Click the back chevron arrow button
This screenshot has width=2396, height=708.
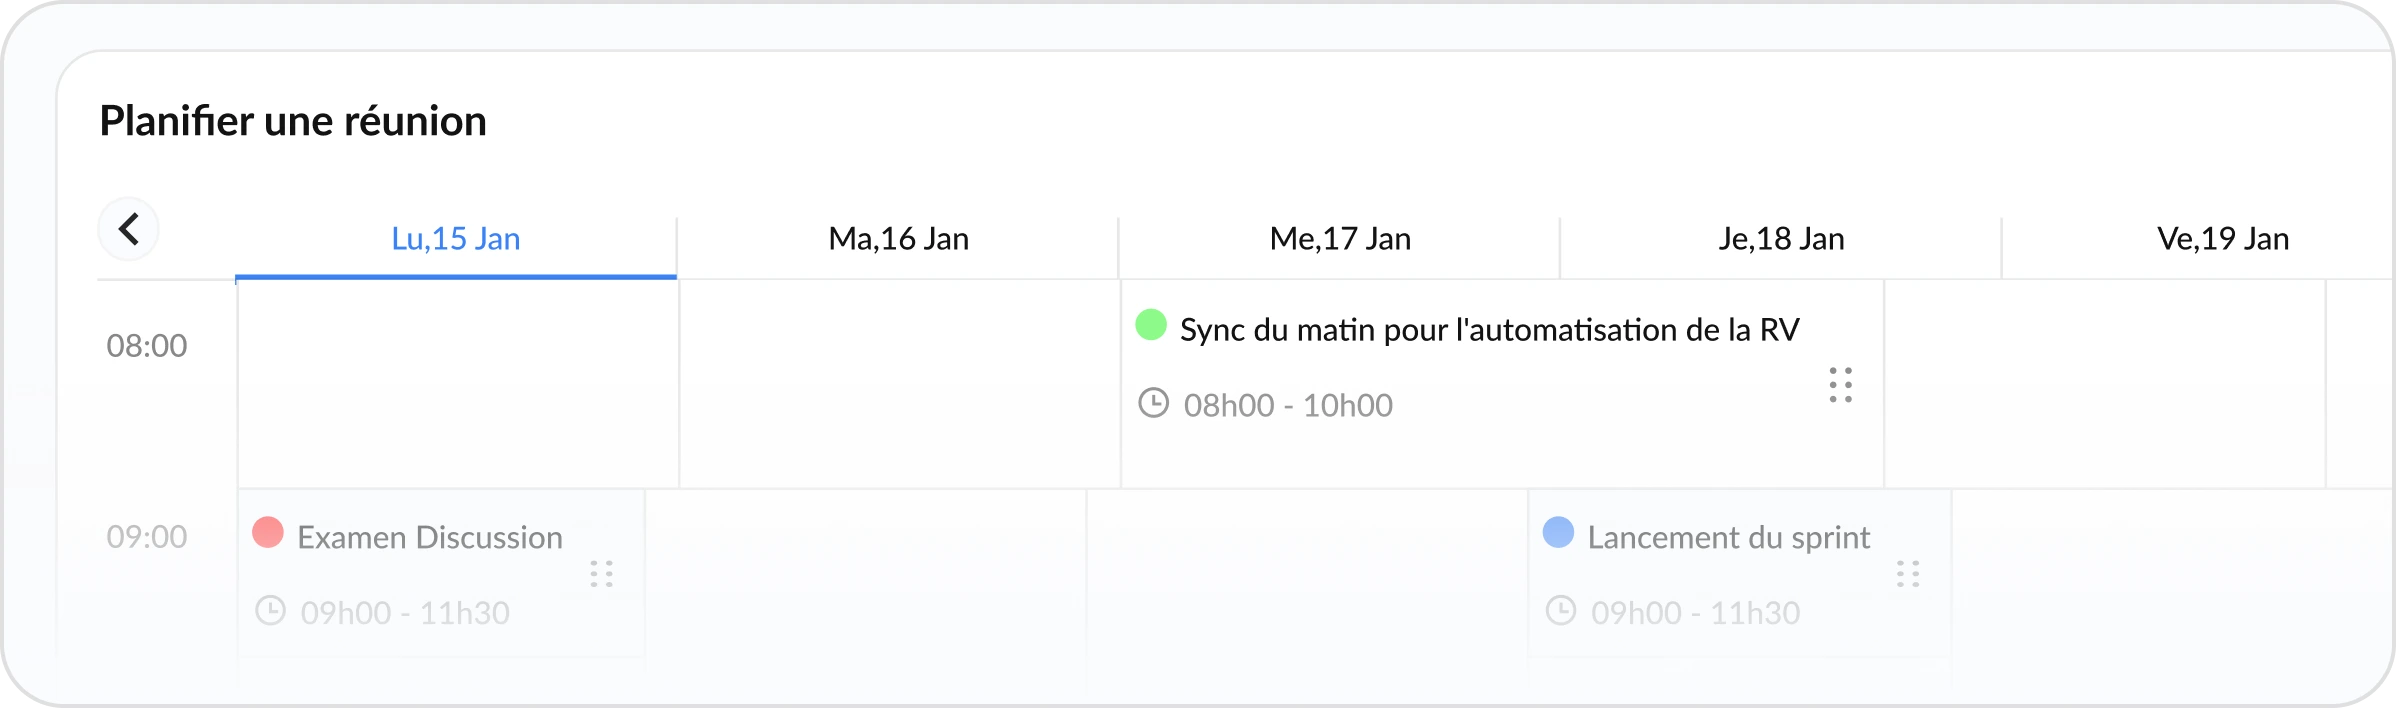(x=128, y=229)
